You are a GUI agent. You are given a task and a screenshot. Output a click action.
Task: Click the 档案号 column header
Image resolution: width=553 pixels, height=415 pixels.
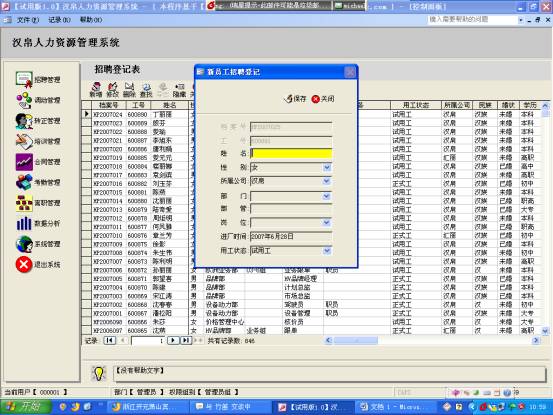click(109, 105)
